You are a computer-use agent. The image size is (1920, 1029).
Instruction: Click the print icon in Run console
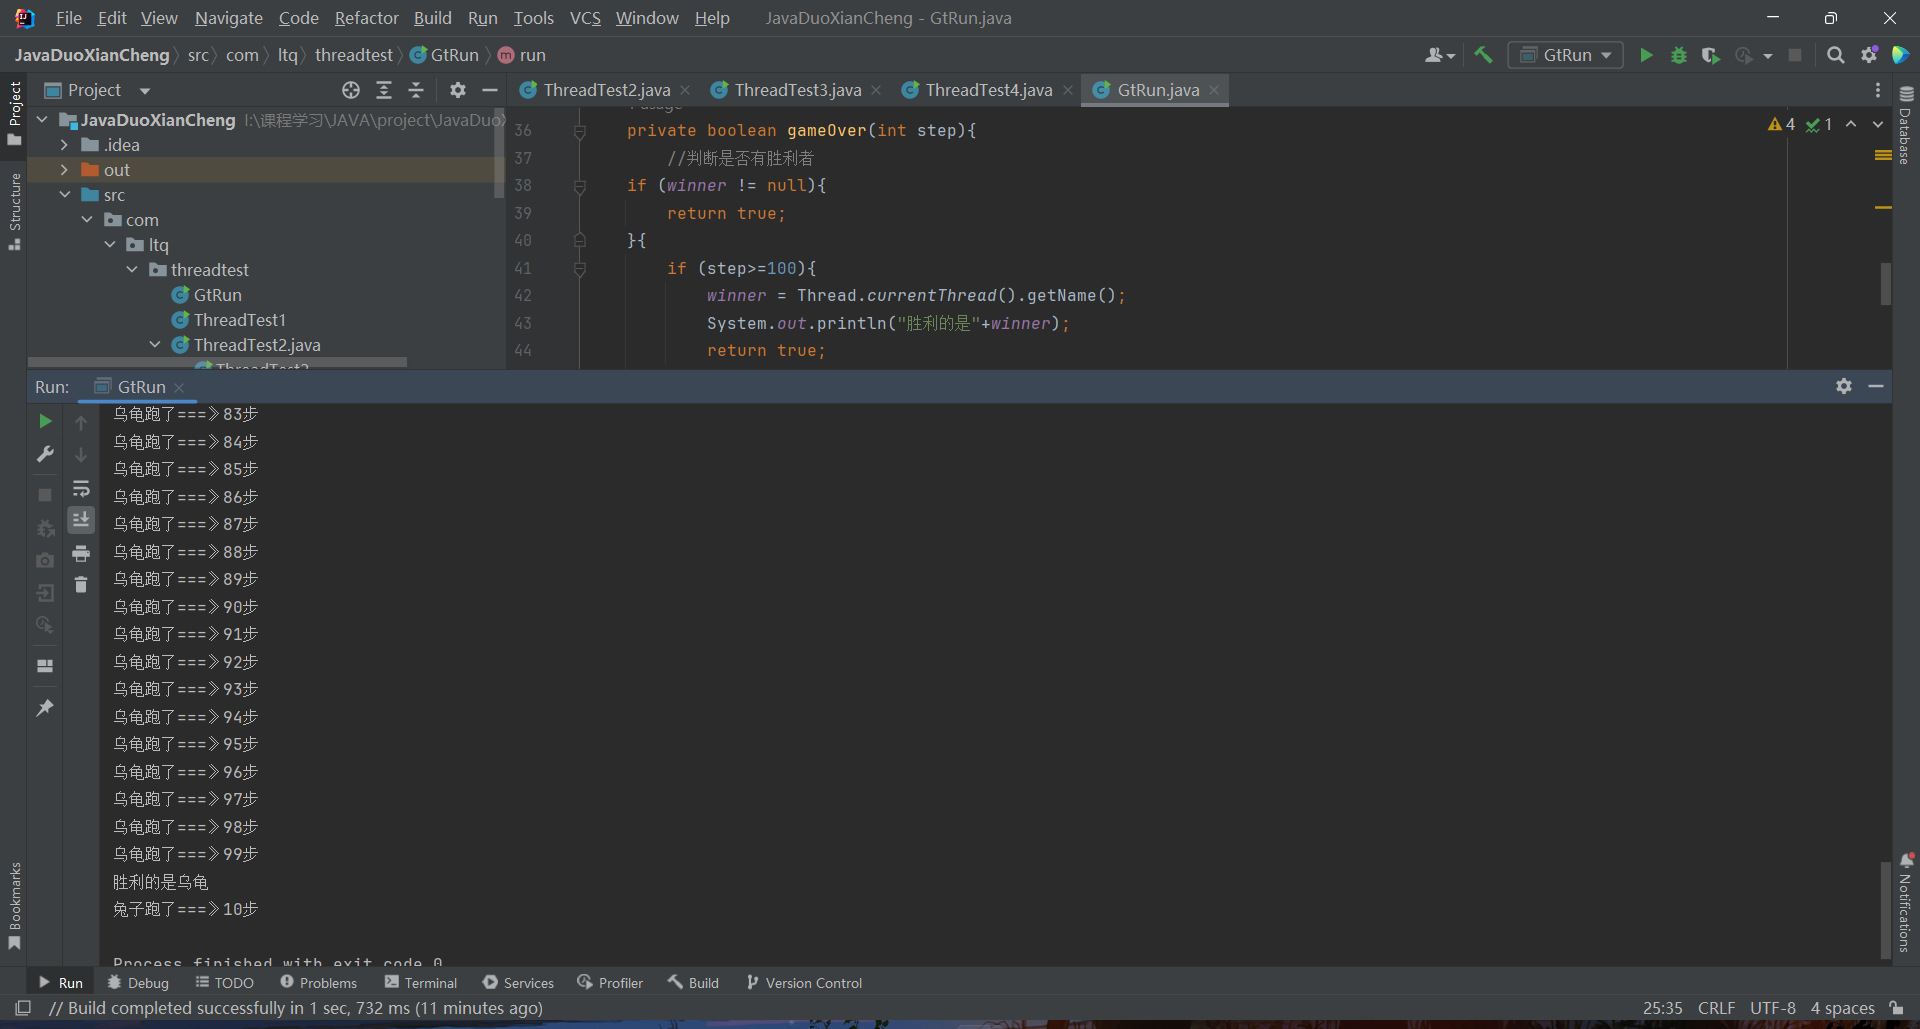click(81, 553)
